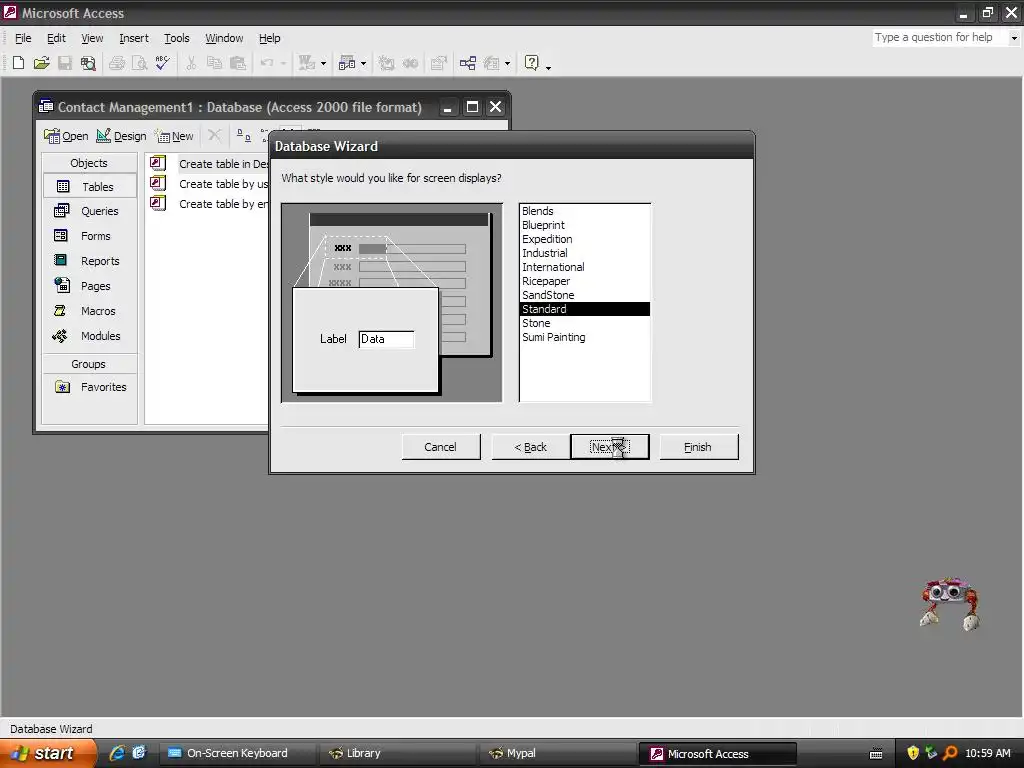Click the Copy toolbar icon
The image size is (1024, 768).
(214, 63)
